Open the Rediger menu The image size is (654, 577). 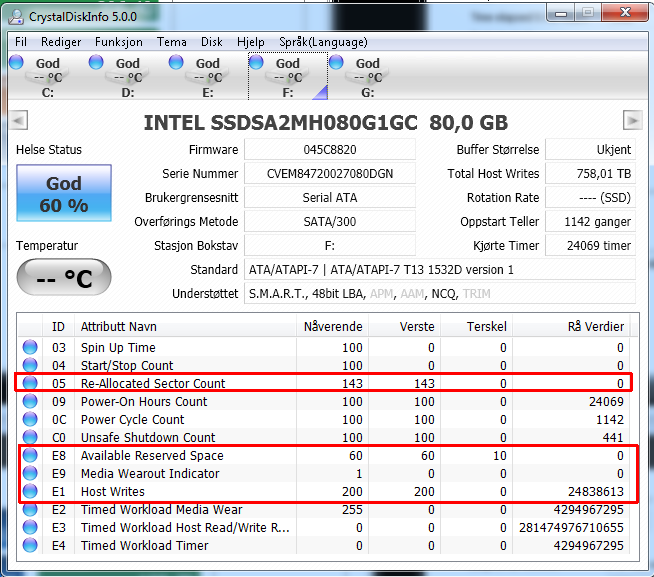click(x=61, y=42)
